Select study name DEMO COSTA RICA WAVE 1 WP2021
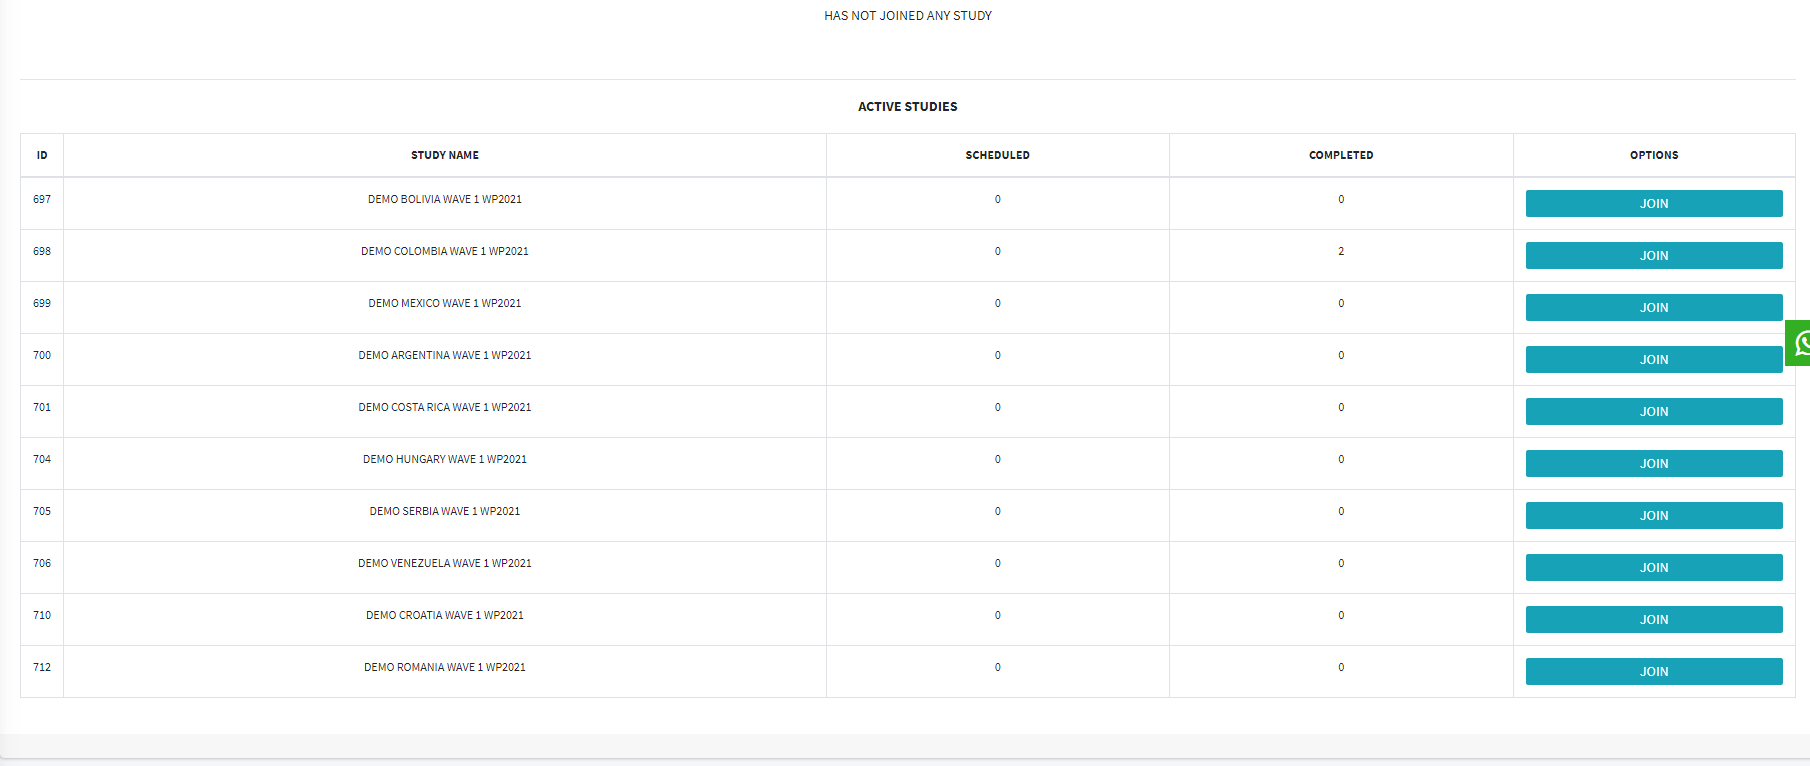 click(x=445, y=407)
